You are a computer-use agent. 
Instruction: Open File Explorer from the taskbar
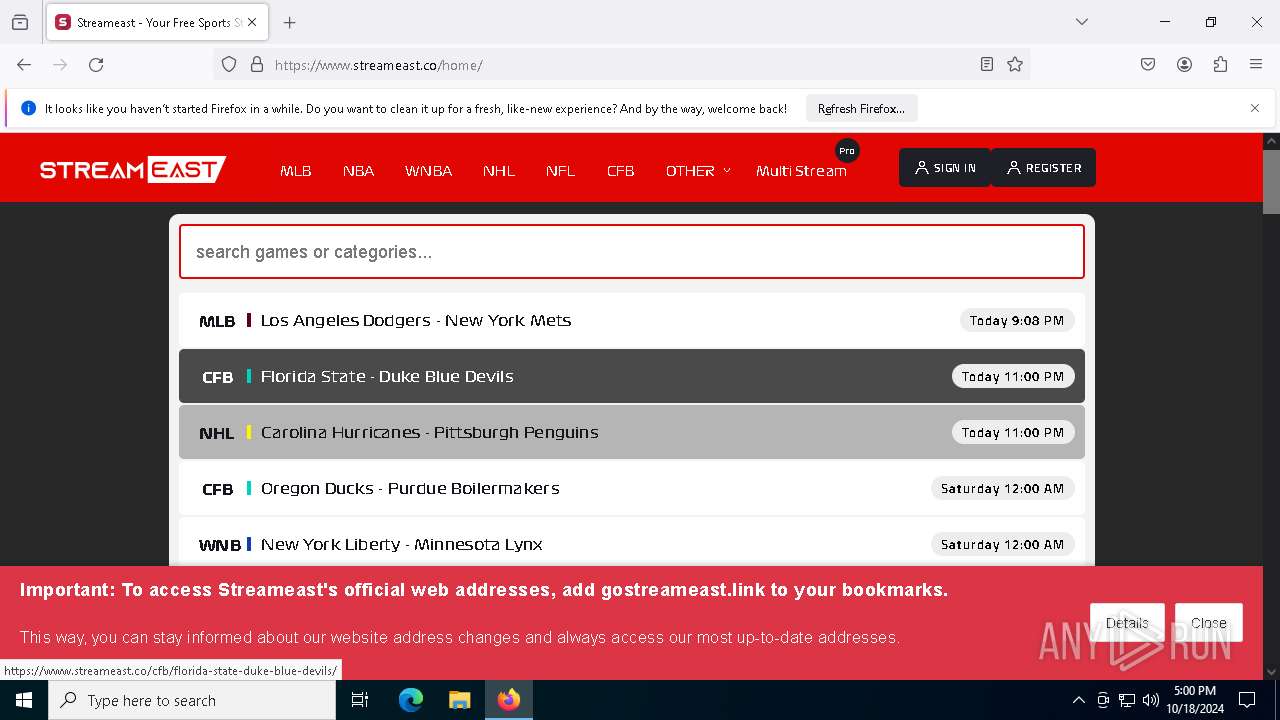click(x=459, y=700)
